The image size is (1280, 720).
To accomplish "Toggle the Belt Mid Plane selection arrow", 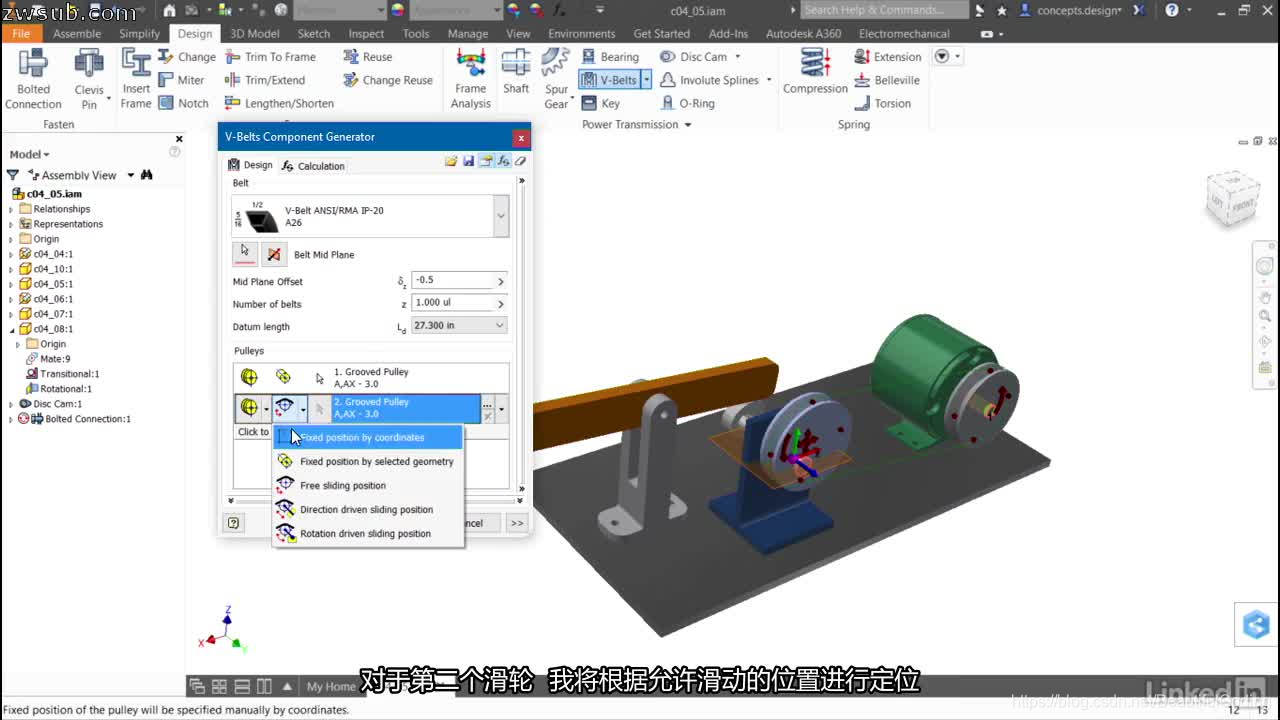I will [245, 254].
